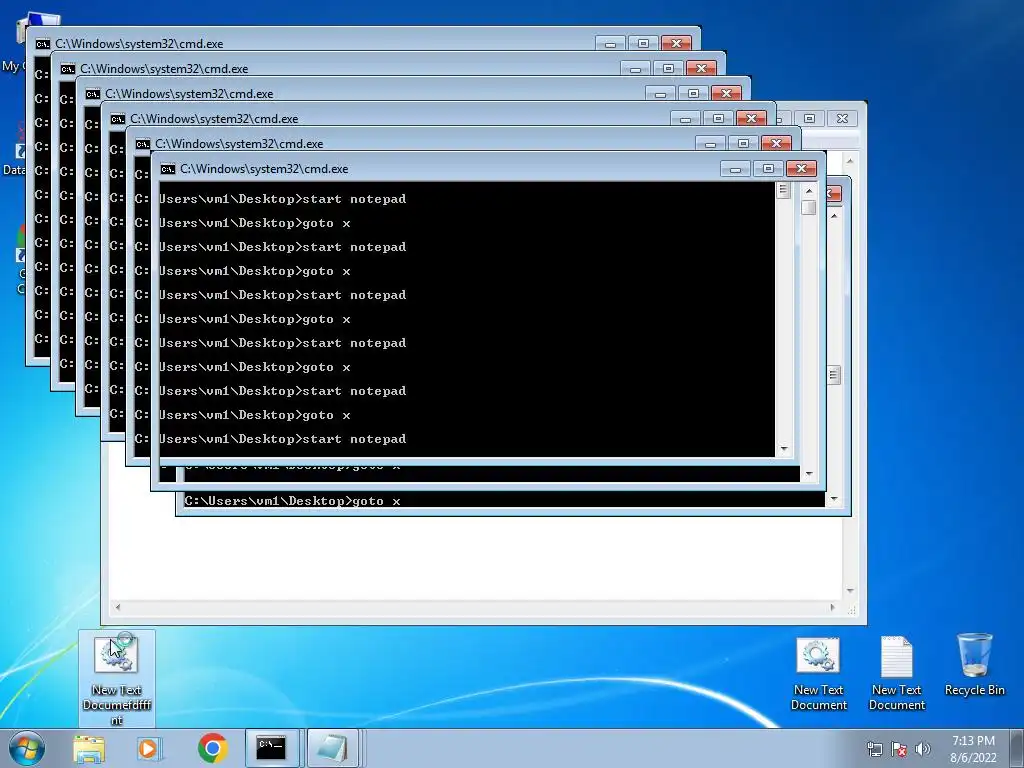Screen dimensions: 1024x768
Task: Click system icon of the fifth cmd.exe window
Action: (68, 69)
